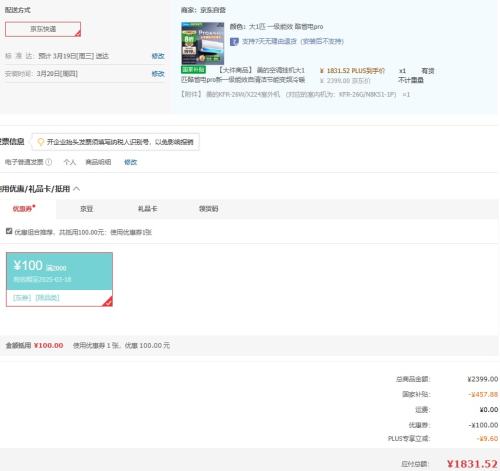
Task: Click 修改 to edit invoice information
Action: click(131, 162)
